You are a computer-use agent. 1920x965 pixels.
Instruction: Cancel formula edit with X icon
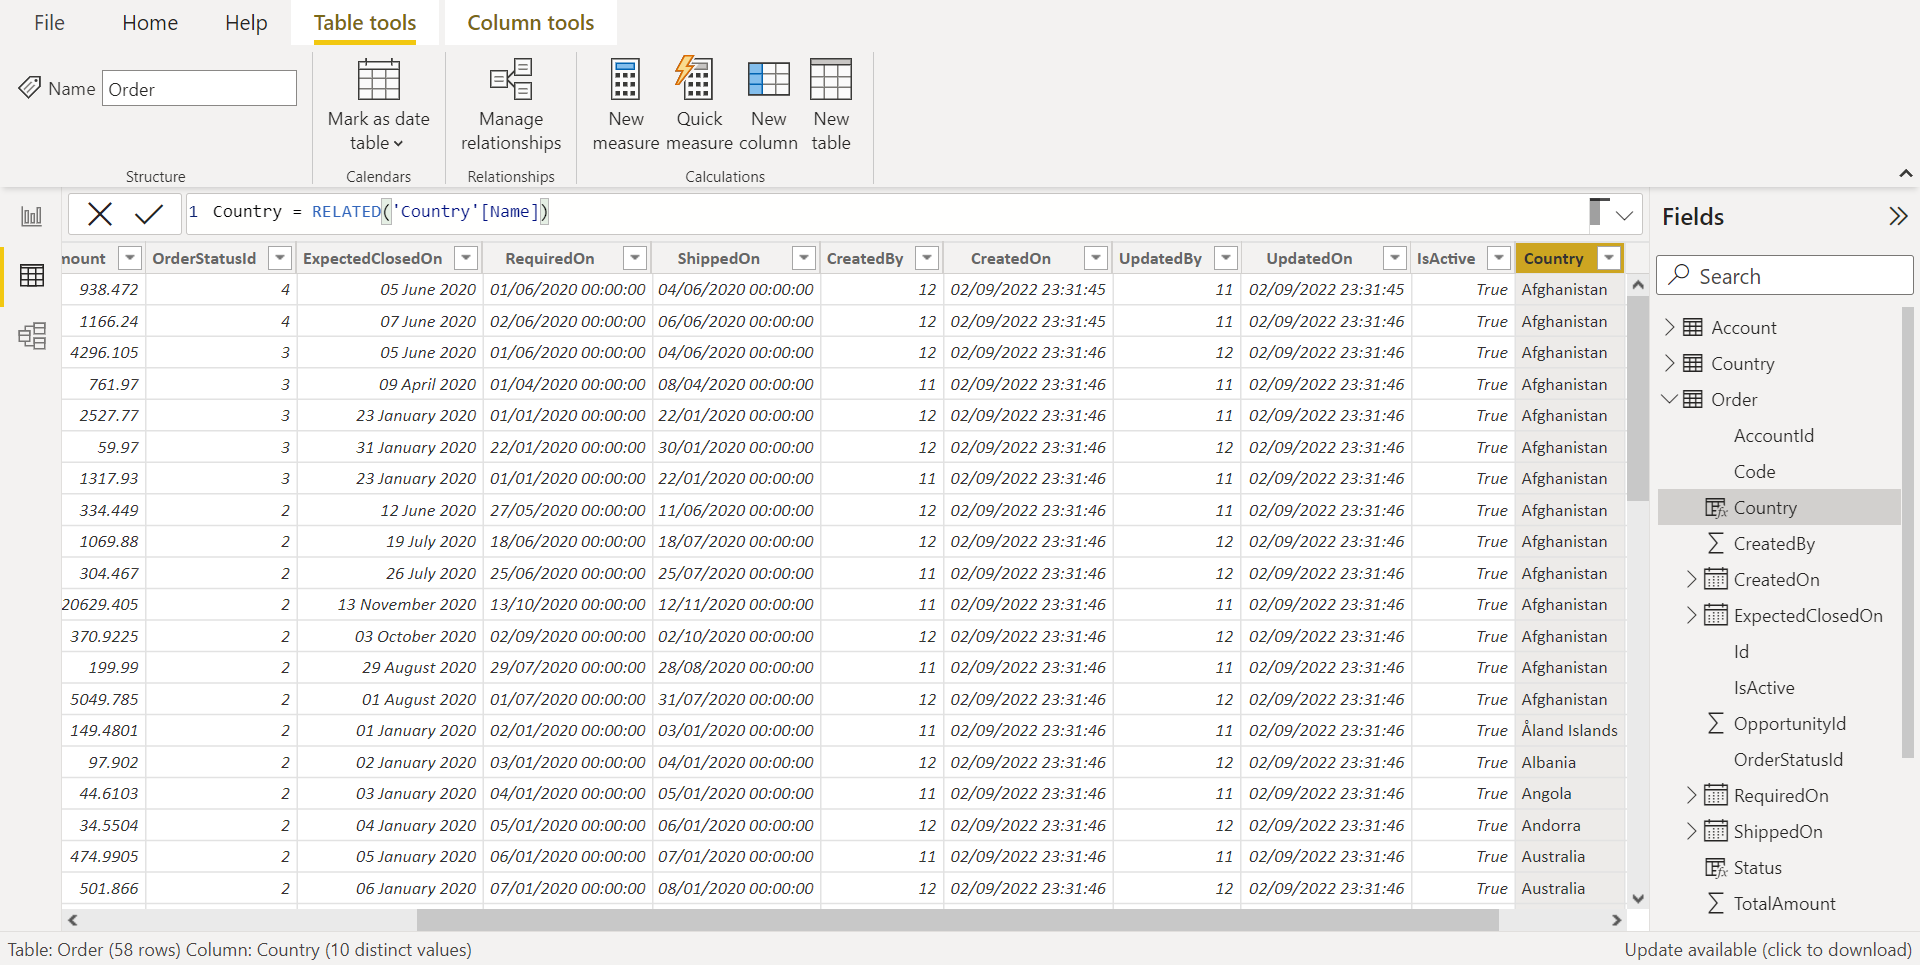(100, 213)
